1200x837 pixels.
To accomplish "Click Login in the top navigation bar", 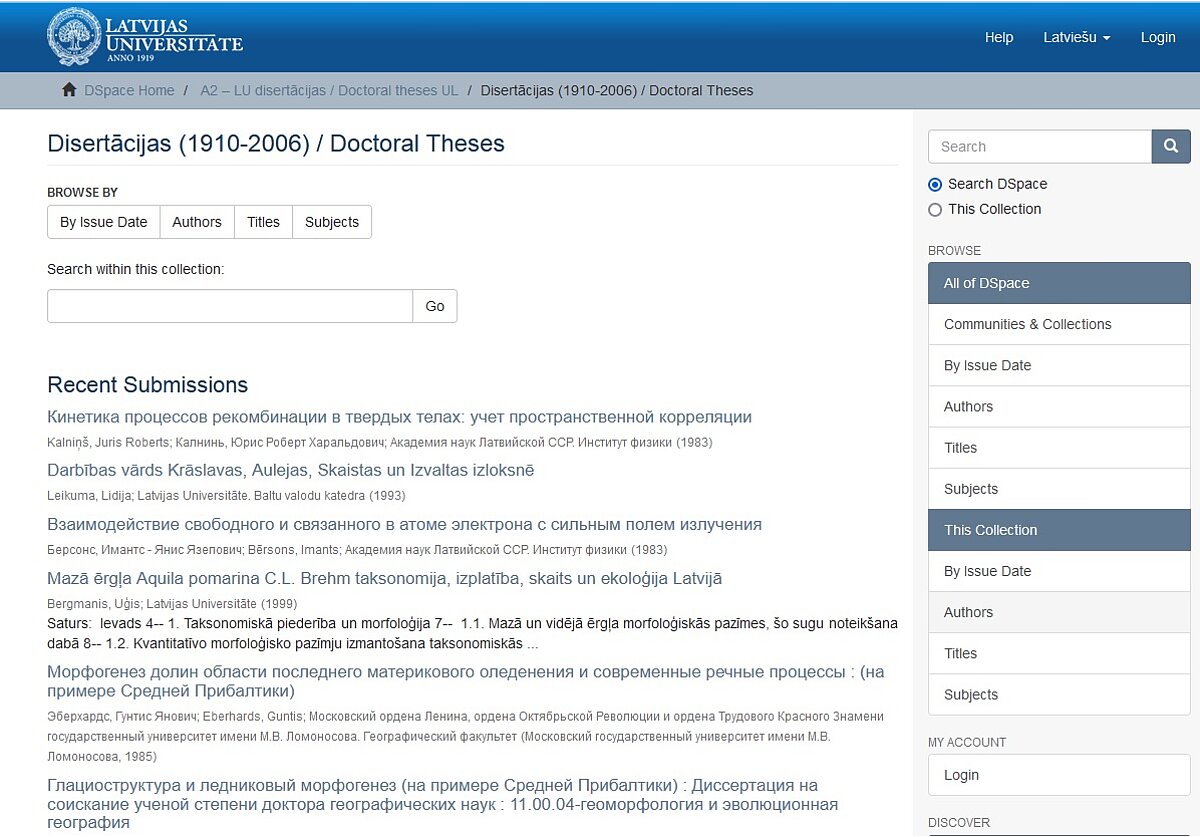I will click(1158, 37).
